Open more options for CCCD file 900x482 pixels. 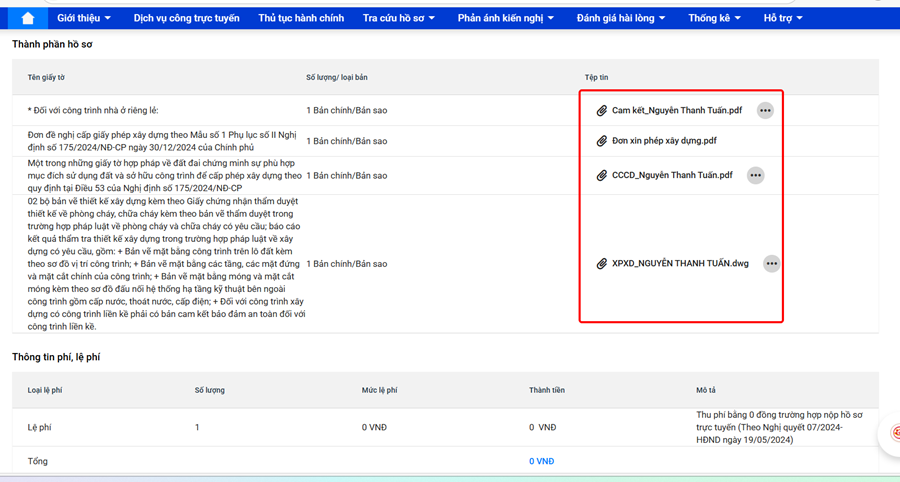coord(755,175)
